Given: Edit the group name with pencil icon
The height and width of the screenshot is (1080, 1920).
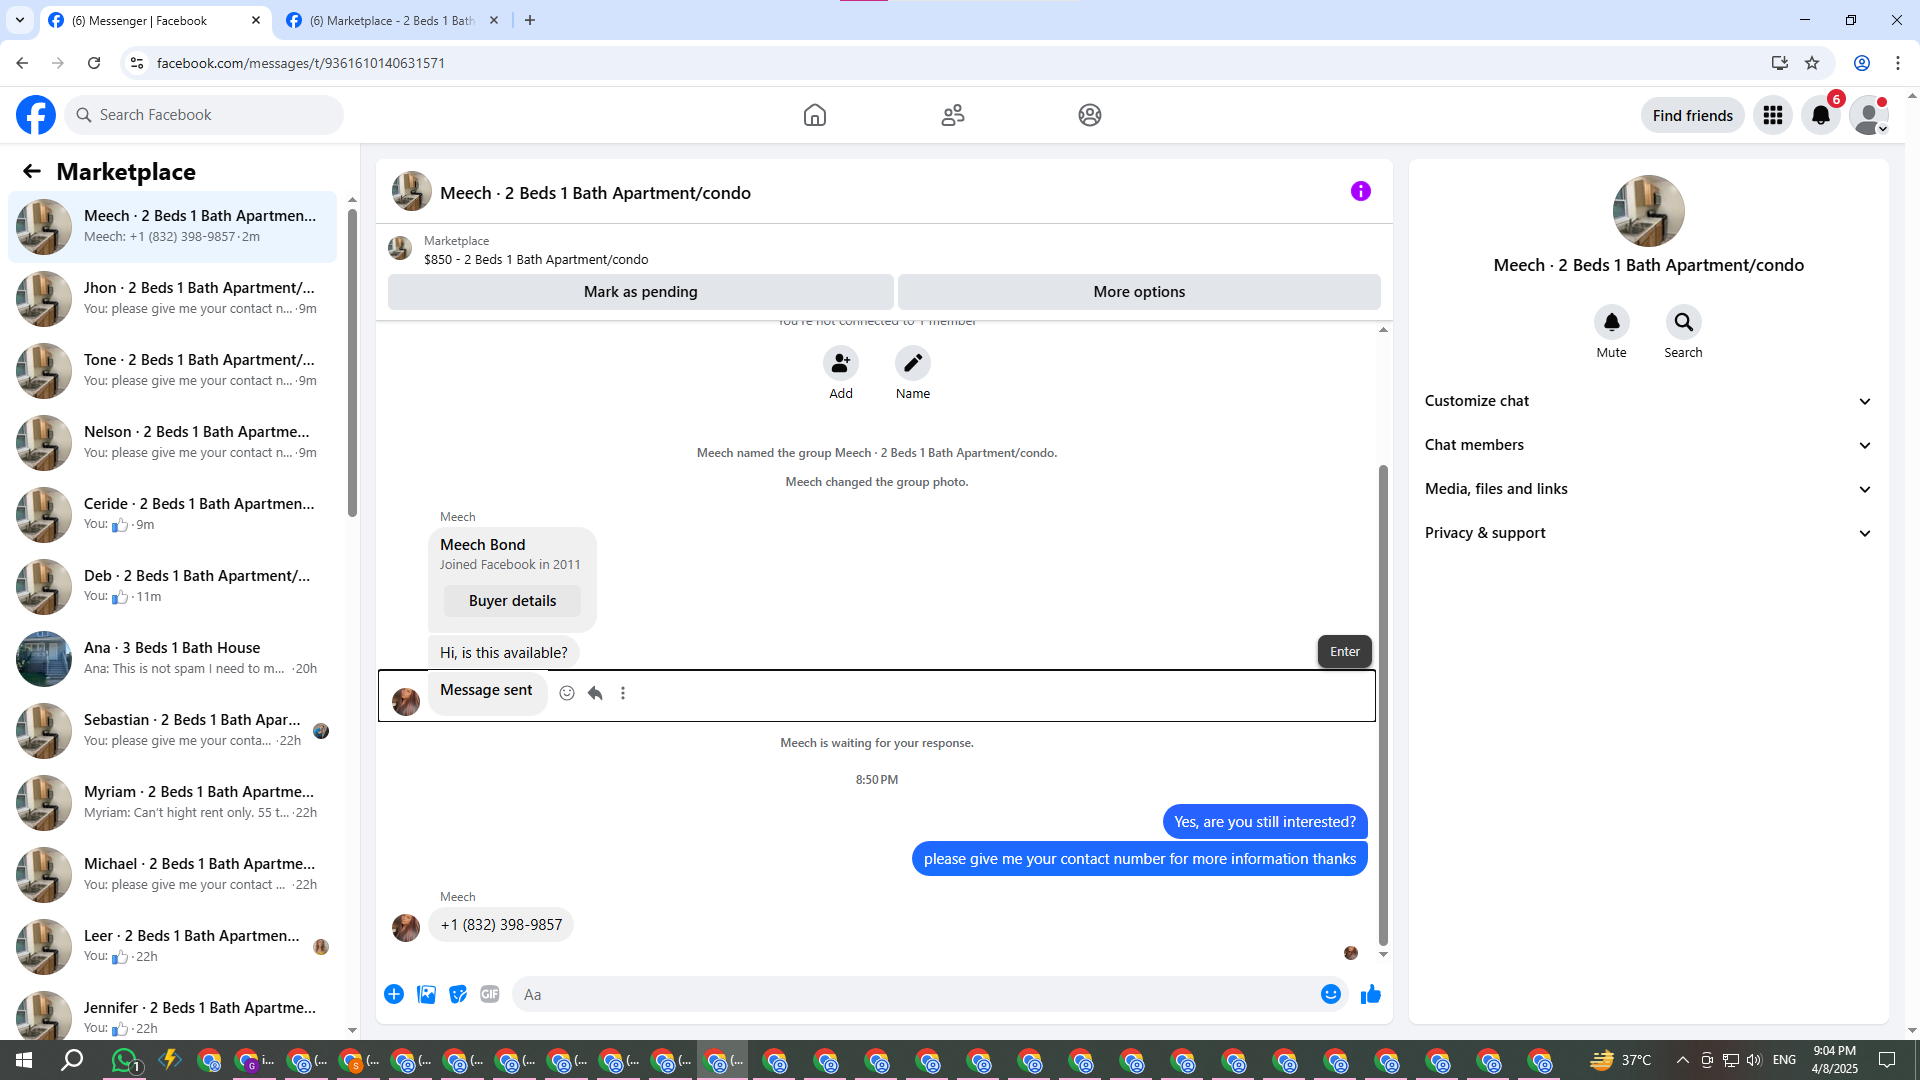Looking at the screenshot, I should (912, 363).
